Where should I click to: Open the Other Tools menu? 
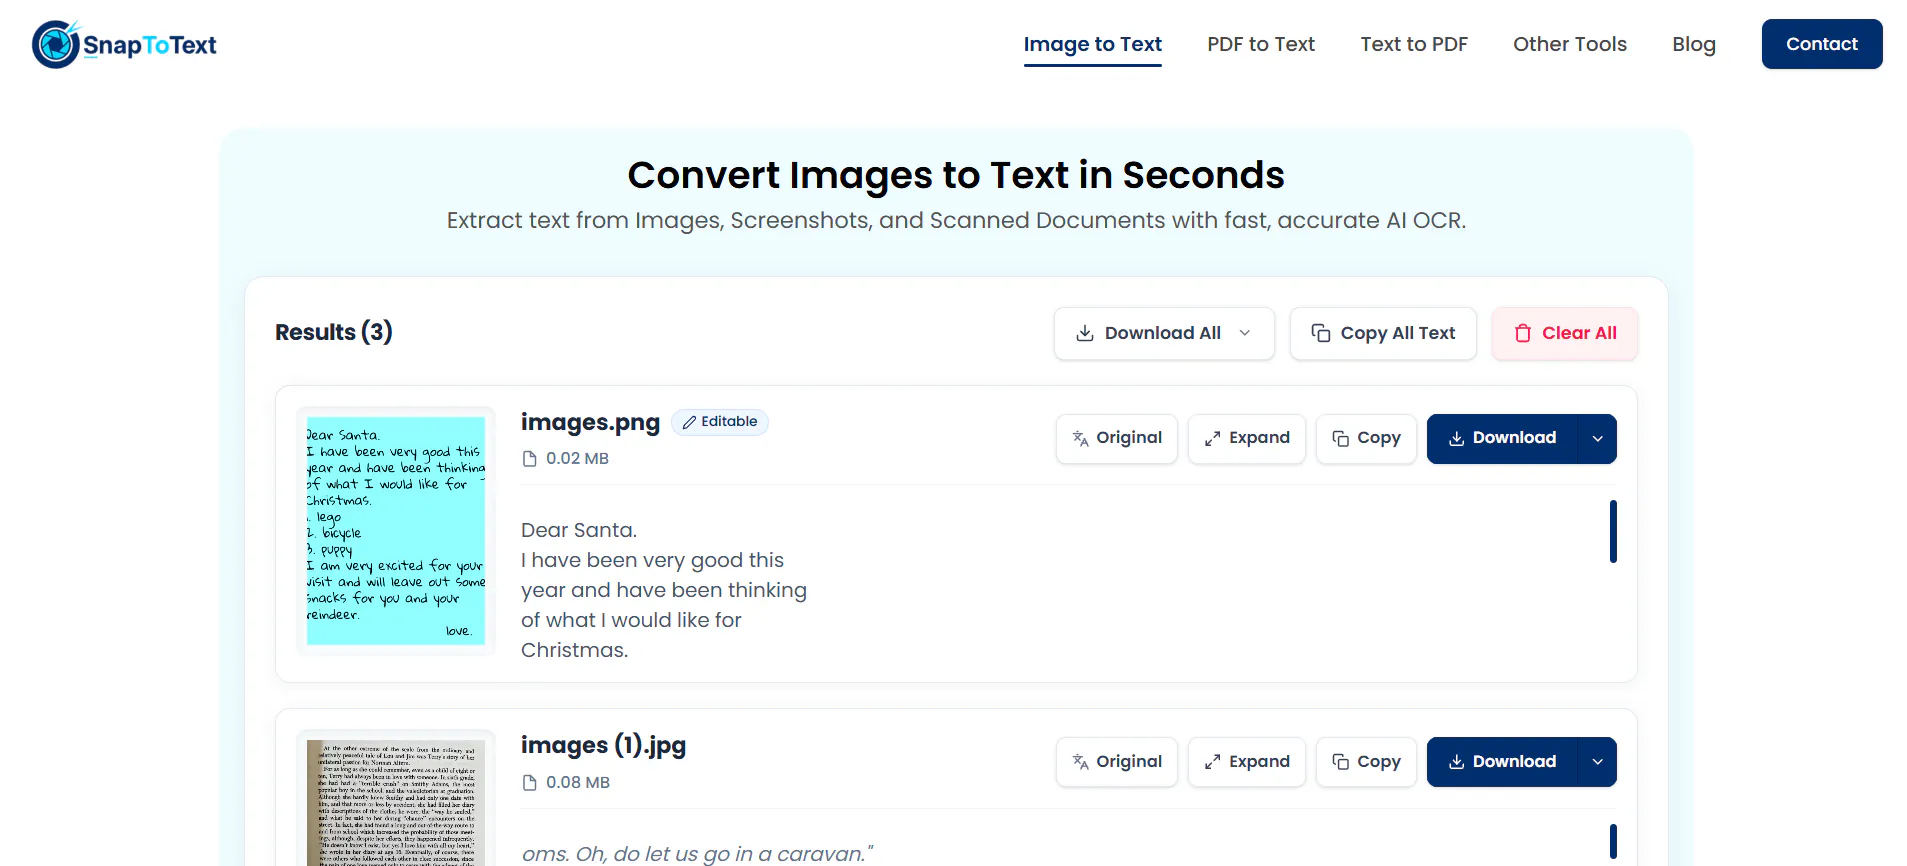coord(1569,44)
